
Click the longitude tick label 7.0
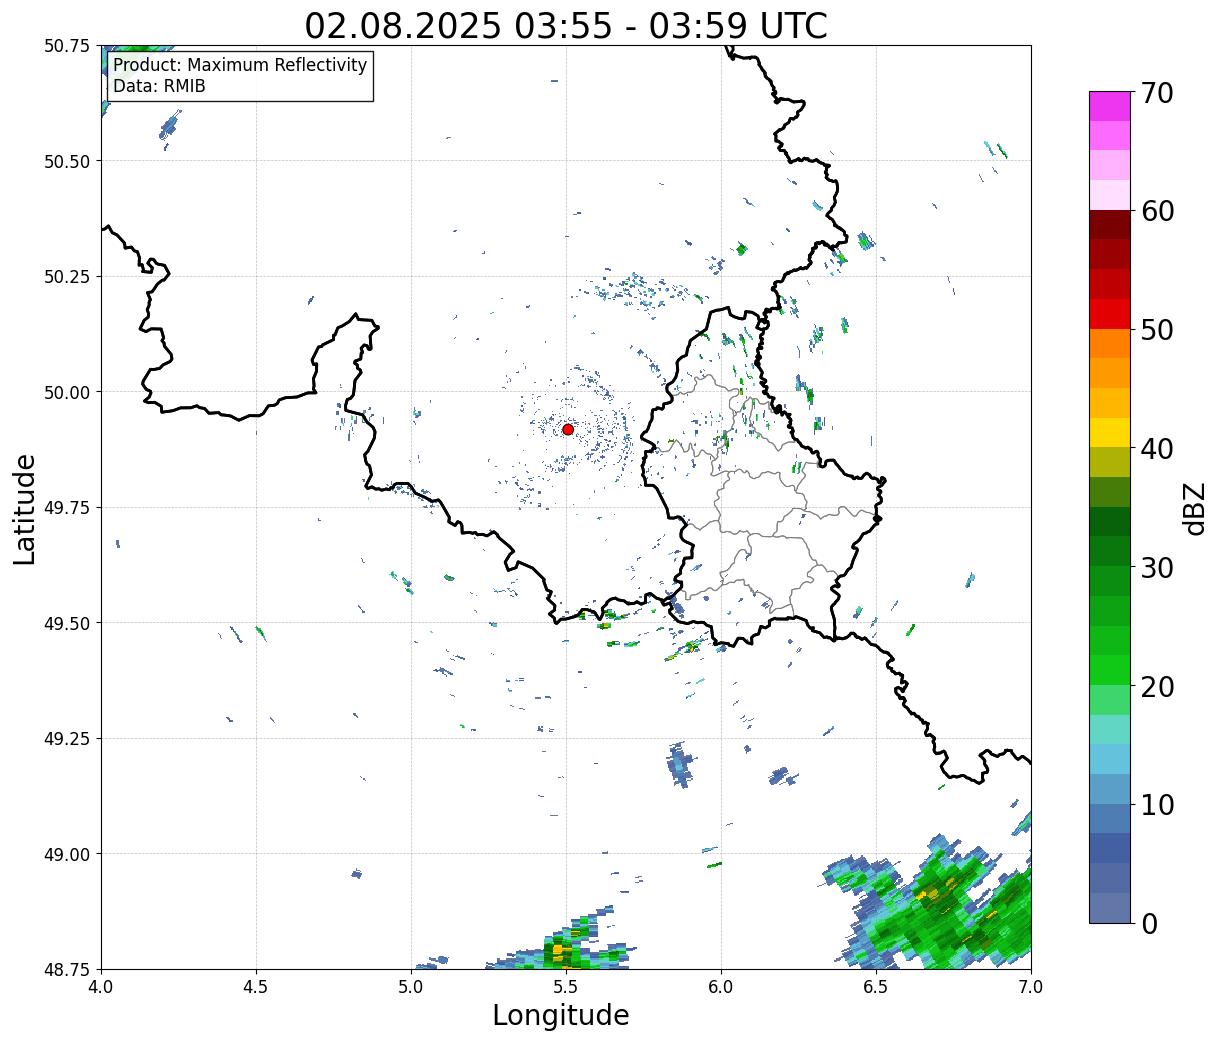click(1031, 987)
